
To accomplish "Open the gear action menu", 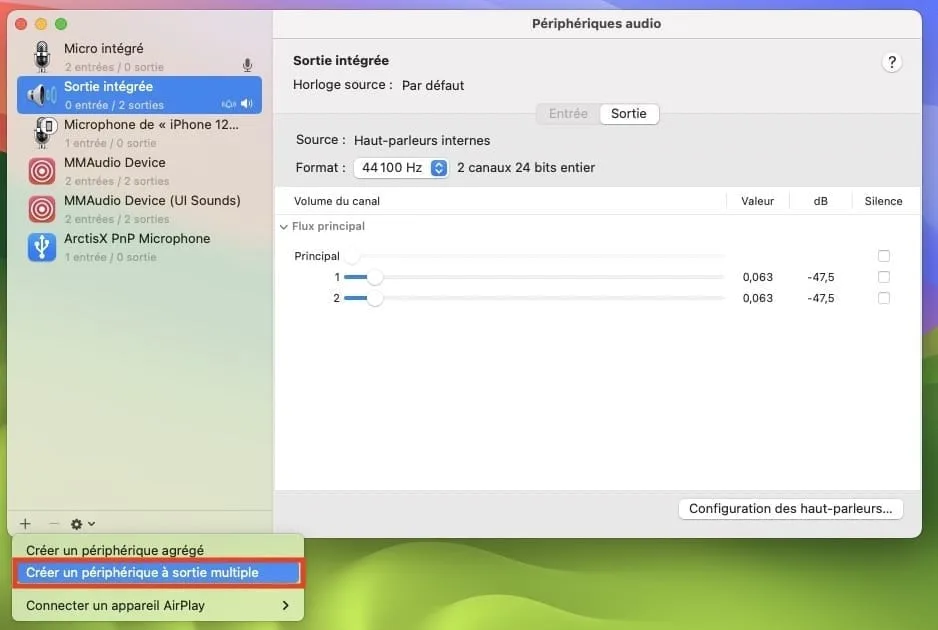I will pos(75,523).
